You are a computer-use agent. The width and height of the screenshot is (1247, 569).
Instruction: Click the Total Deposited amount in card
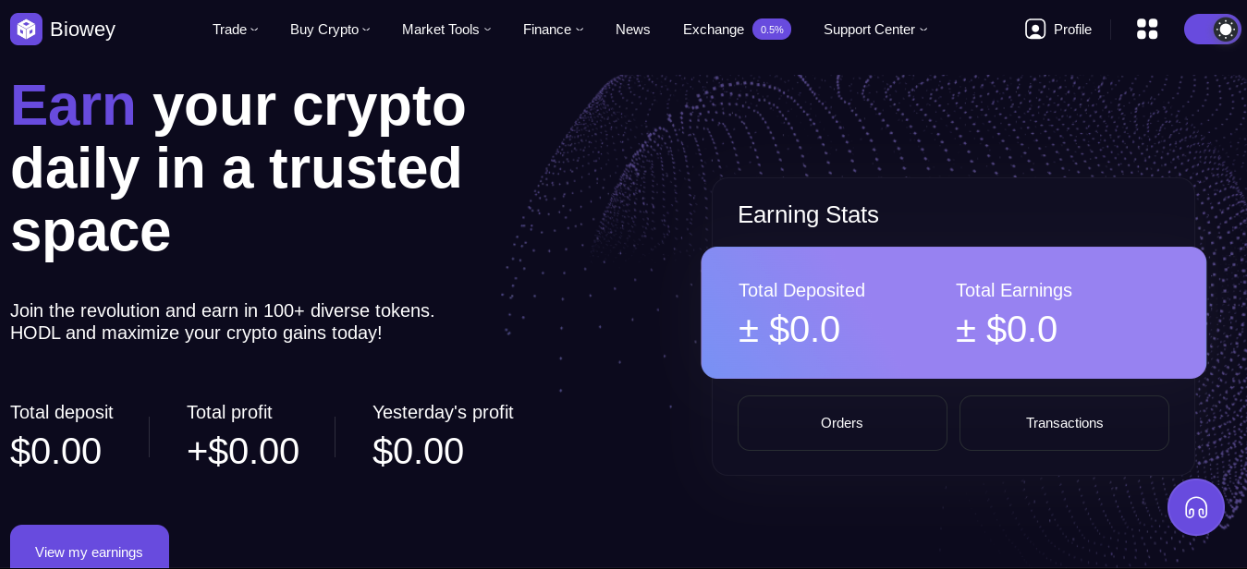[789, 330]
